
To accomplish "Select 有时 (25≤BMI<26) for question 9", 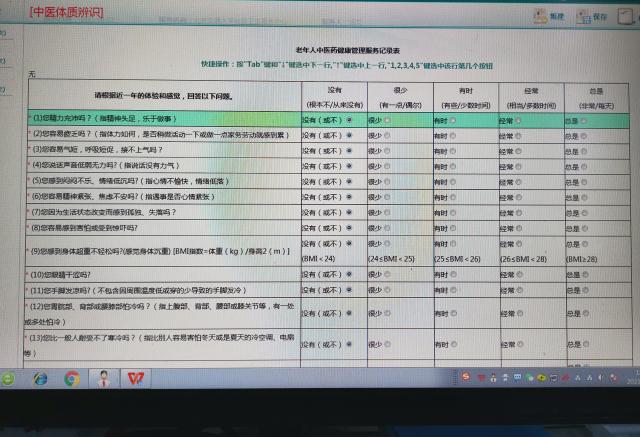I will pyautogui.click(x=452, y=244).
